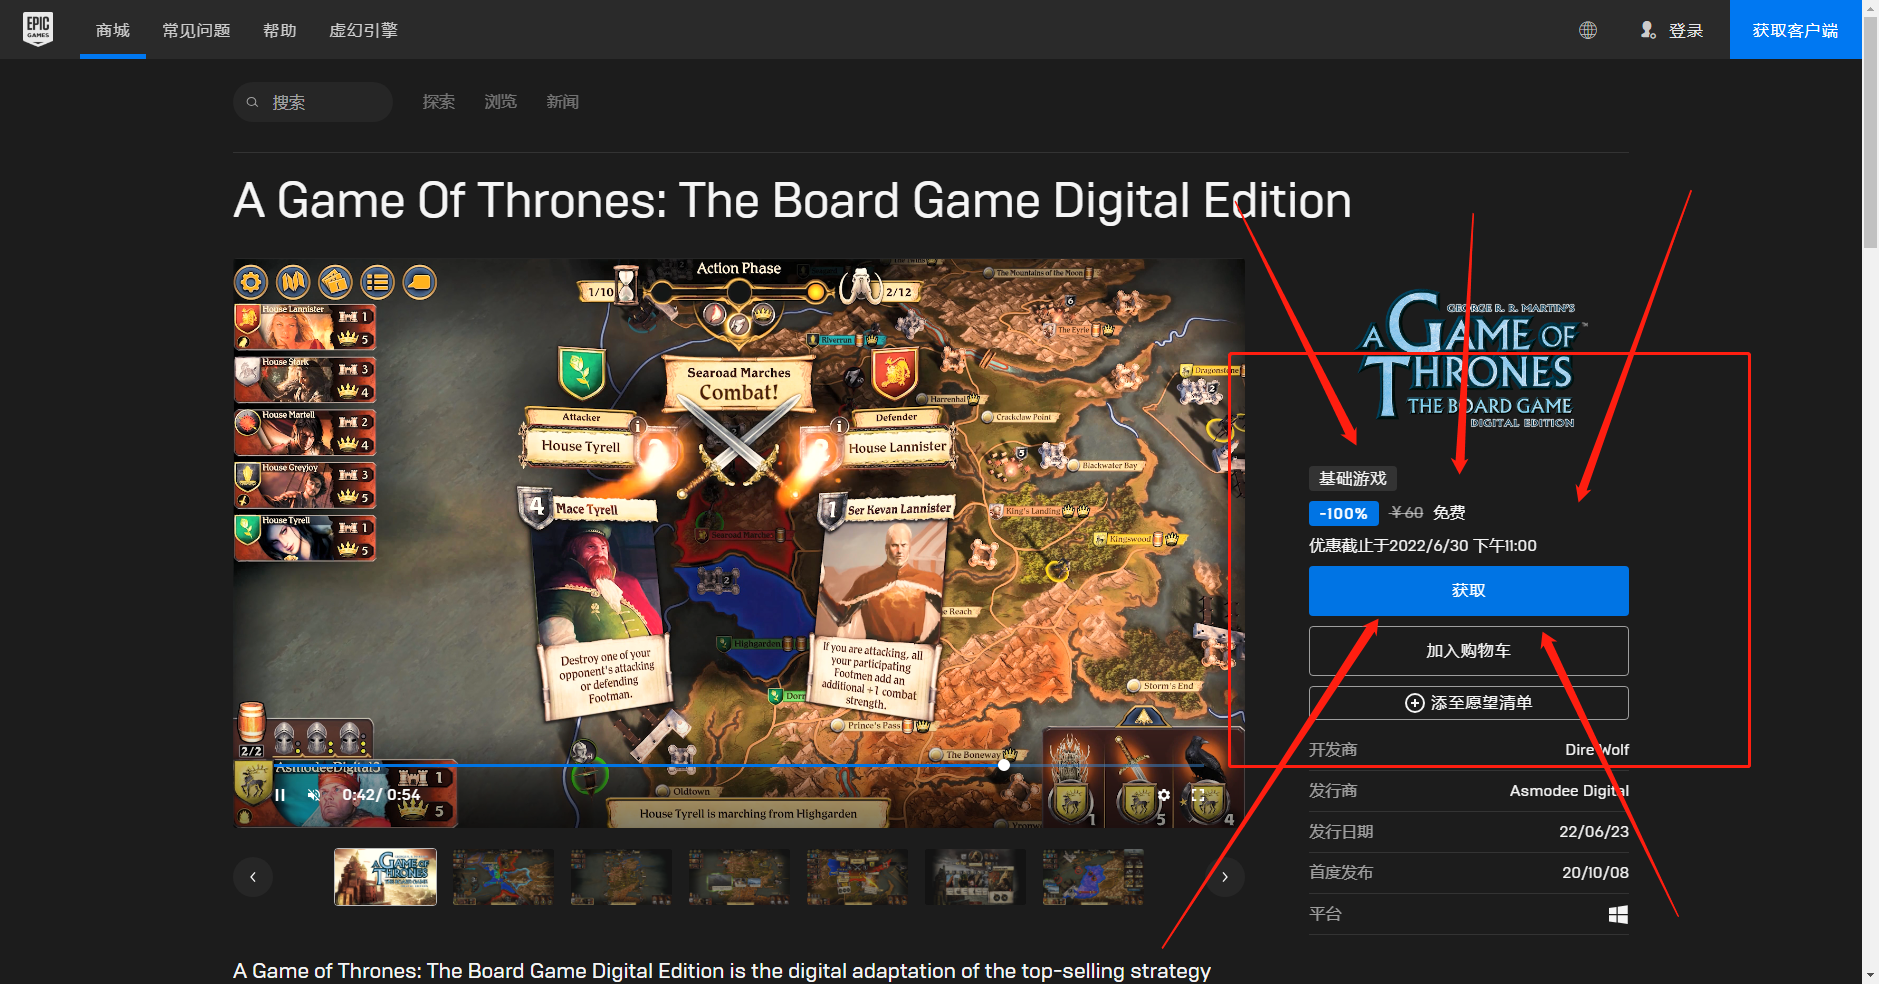Viewport: 1879px width, 984px height.
Task: Select the first Game of Thrones thumbnail
Action: pos(384,876)
